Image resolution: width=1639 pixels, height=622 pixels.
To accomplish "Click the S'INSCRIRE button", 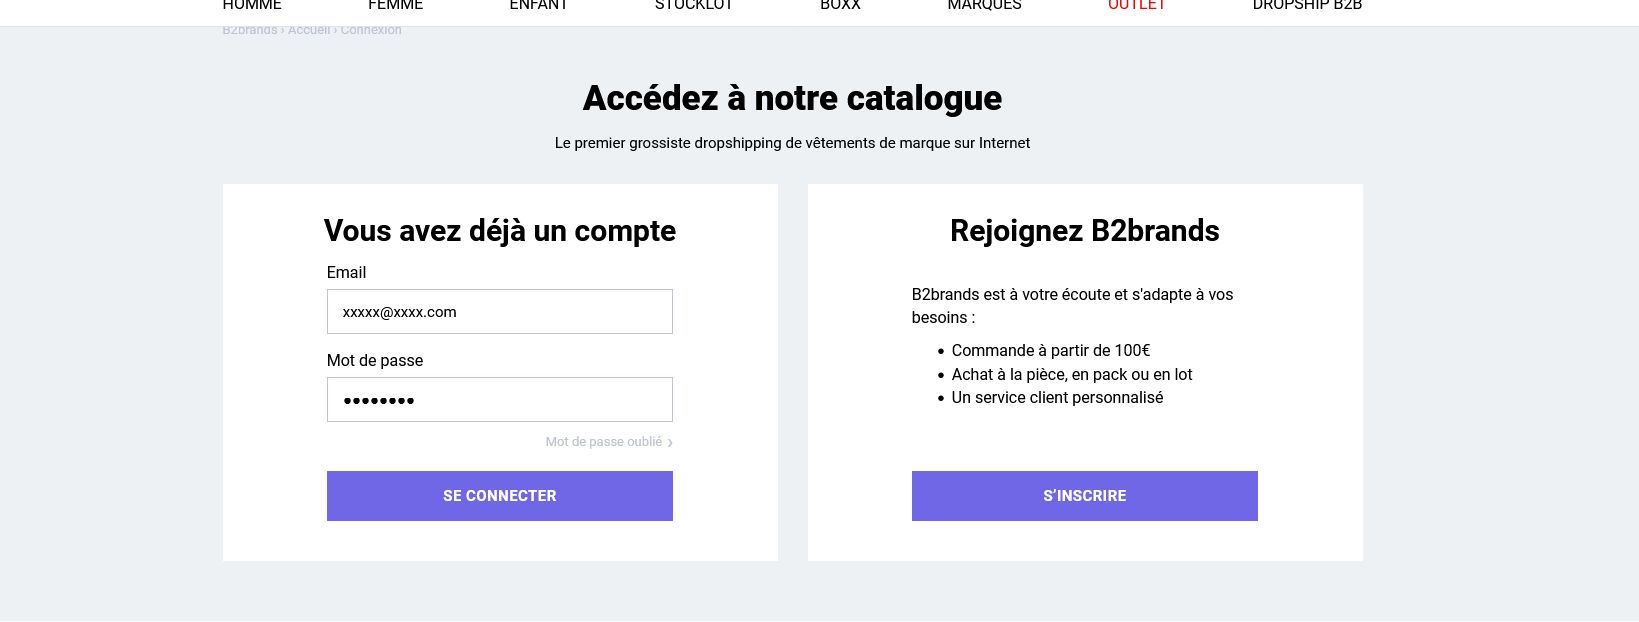I will point(1084,496).
